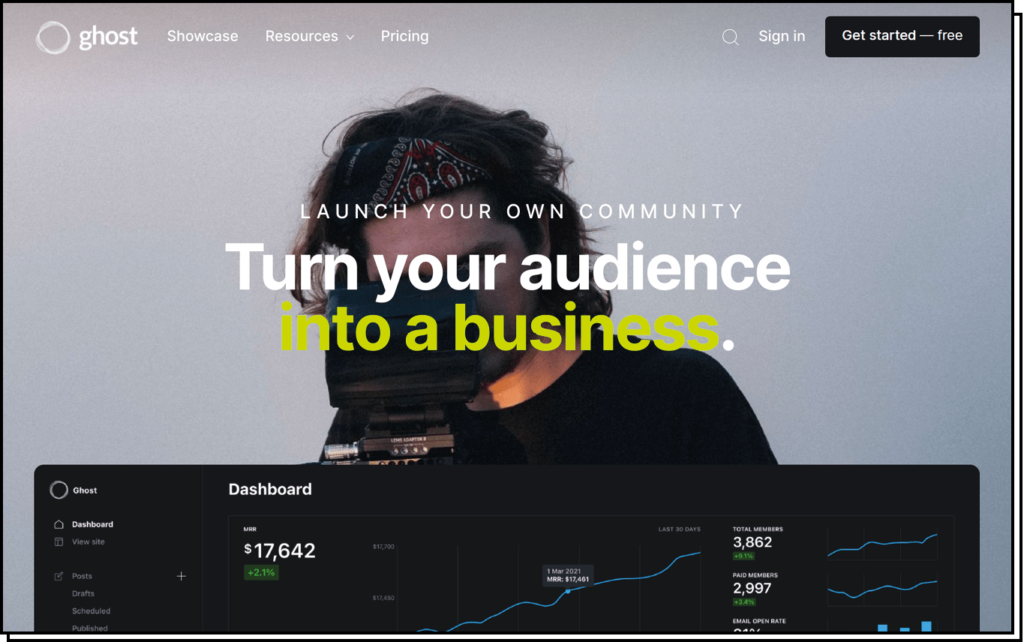Image resolution: width=1024 pixels, height=642 pixels.
Task: Open Drafts in sidebar
Action: [x=83, y=594]
